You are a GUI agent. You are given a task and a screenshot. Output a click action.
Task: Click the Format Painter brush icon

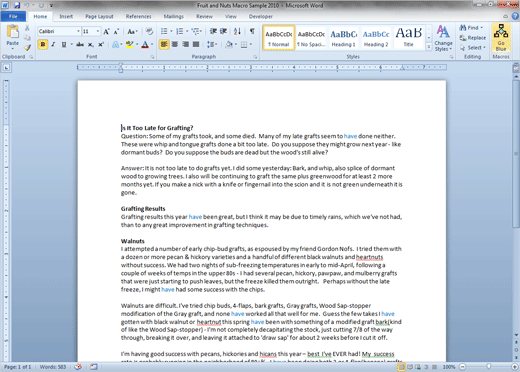pos(27,48)
